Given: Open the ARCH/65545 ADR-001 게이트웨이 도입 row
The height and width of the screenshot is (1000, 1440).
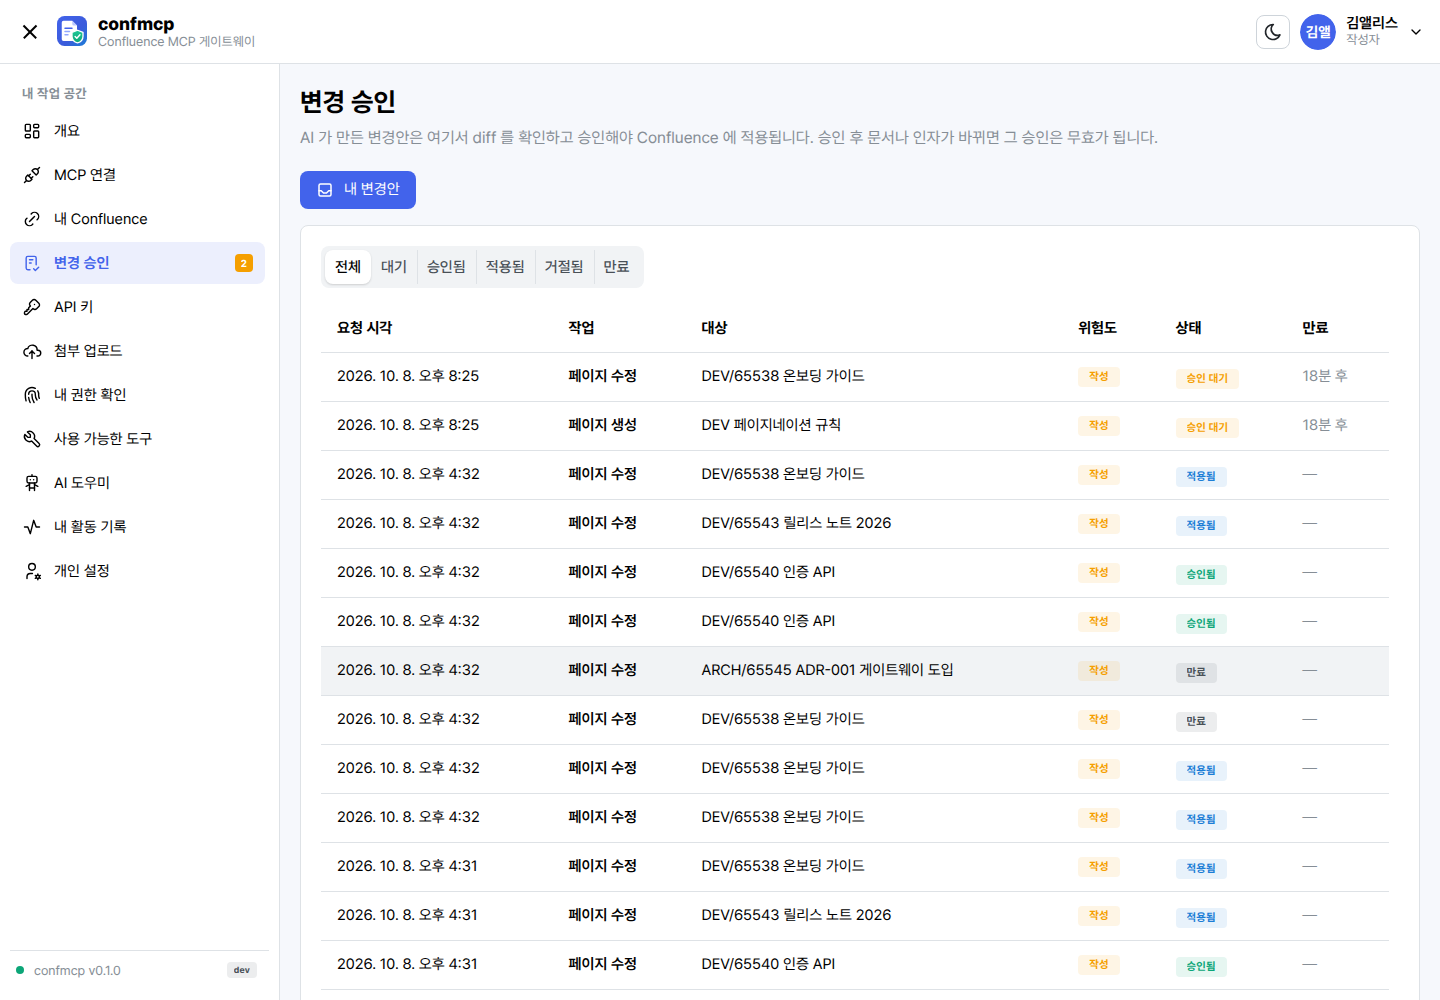Looking at the screenshot, I should (x=855, y=671).
